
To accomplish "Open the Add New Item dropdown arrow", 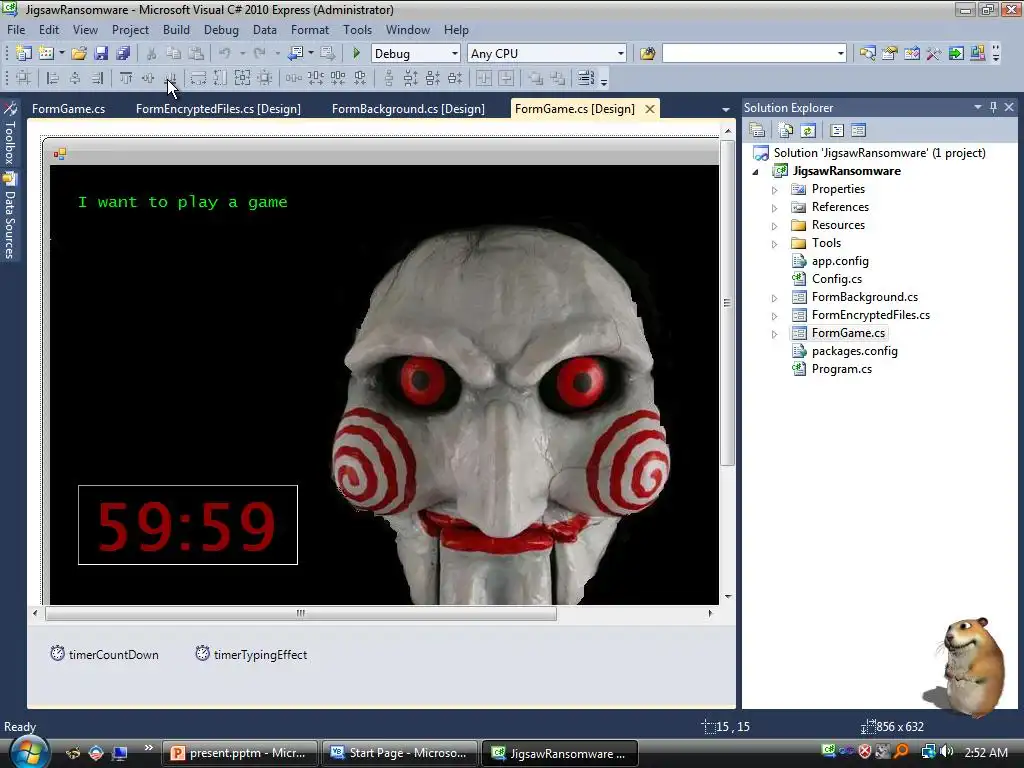I will (x=61, y=53).
